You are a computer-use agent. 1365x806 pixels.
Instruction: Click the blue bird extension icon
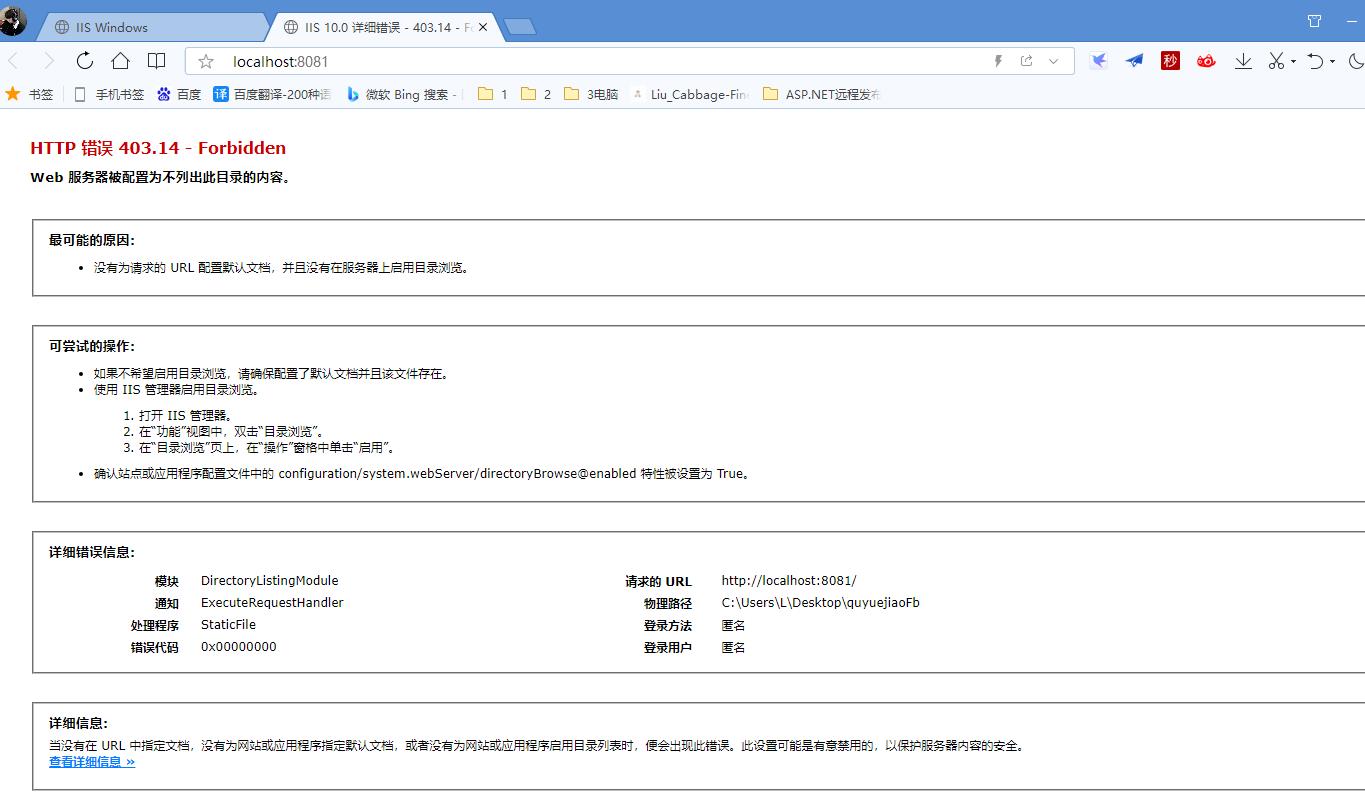pyautogui.click(x=1099, y=61)
